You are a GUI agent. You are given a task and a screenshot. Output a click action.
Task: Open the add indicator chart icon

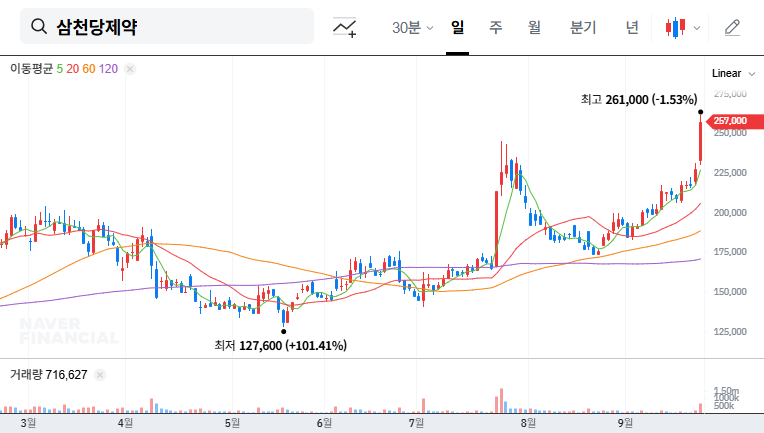(x=344, y=27)
